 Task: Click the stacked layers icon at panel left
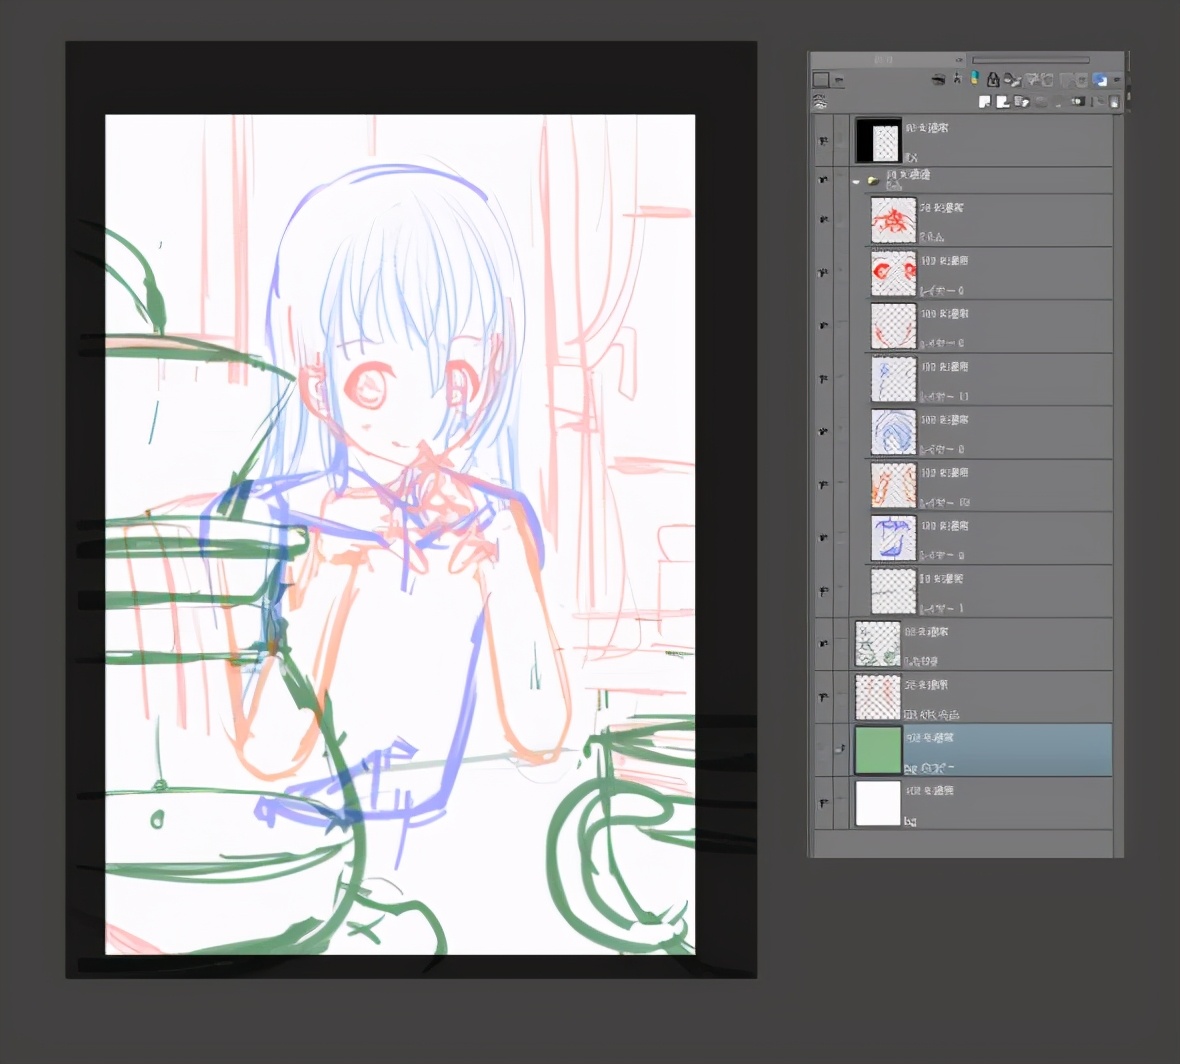820,101
